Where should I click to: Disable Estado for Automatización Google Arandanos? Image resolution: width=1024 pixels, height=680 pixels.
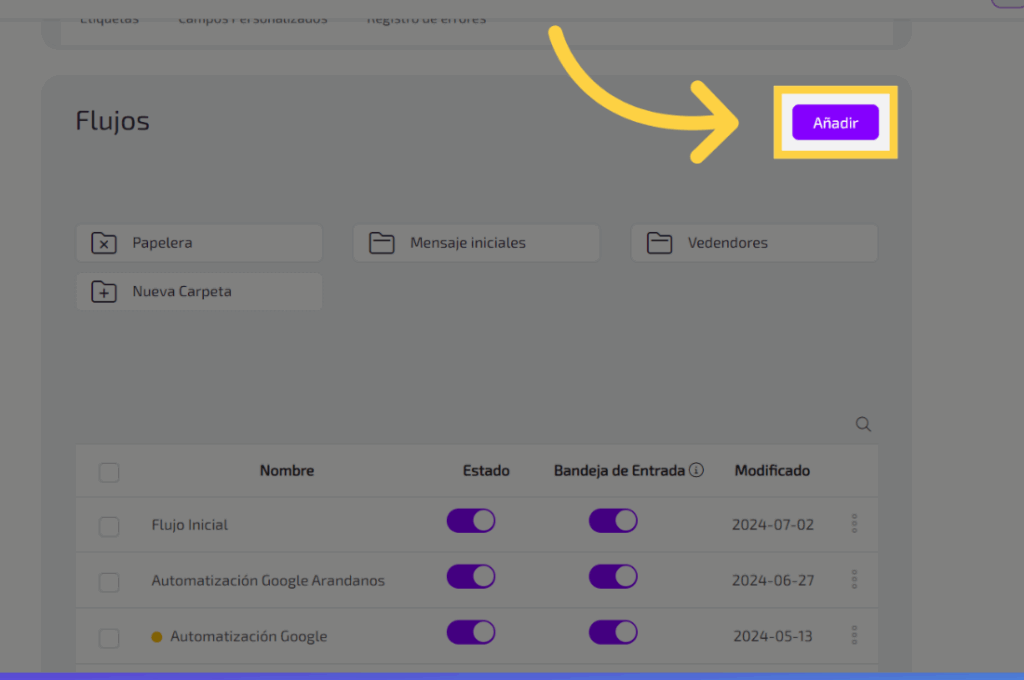471,577
